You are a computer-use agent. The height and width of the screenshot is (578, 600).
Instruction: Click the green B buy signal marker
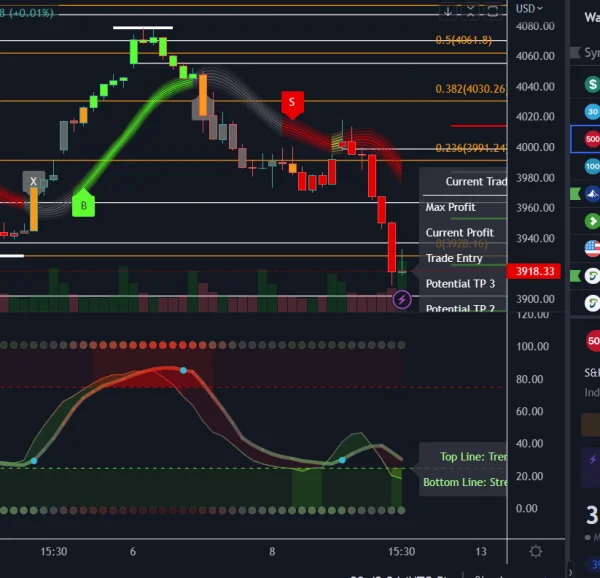click(x=83, y=205)
